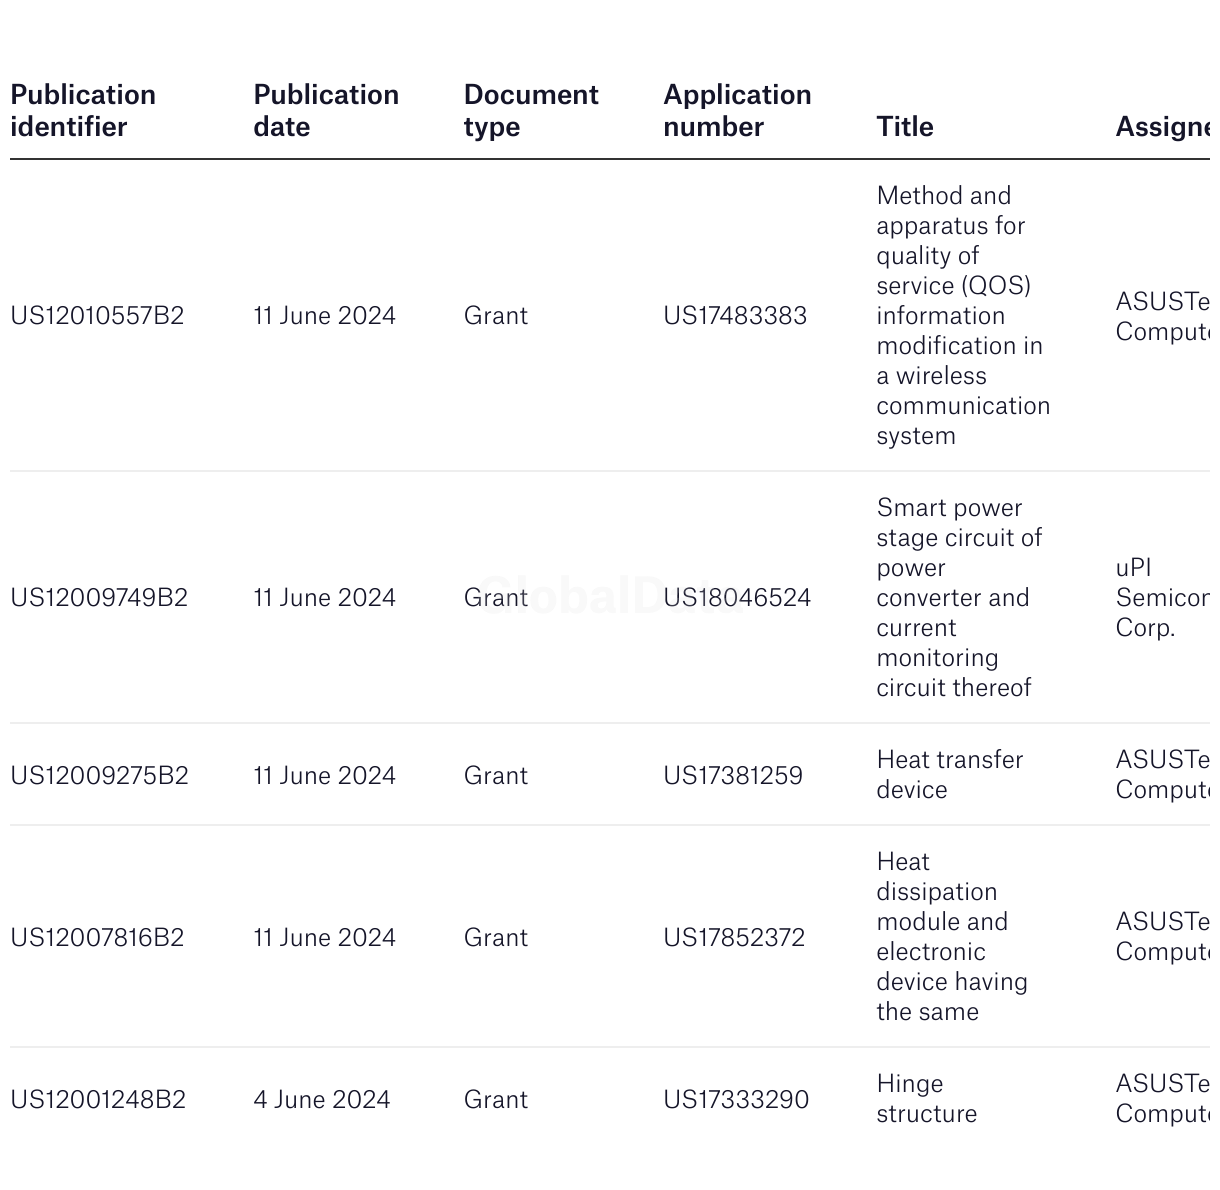This screenshot has width=1220, height=1190.
Task: Select publication identifier US12009749B2
Action: 99,597
